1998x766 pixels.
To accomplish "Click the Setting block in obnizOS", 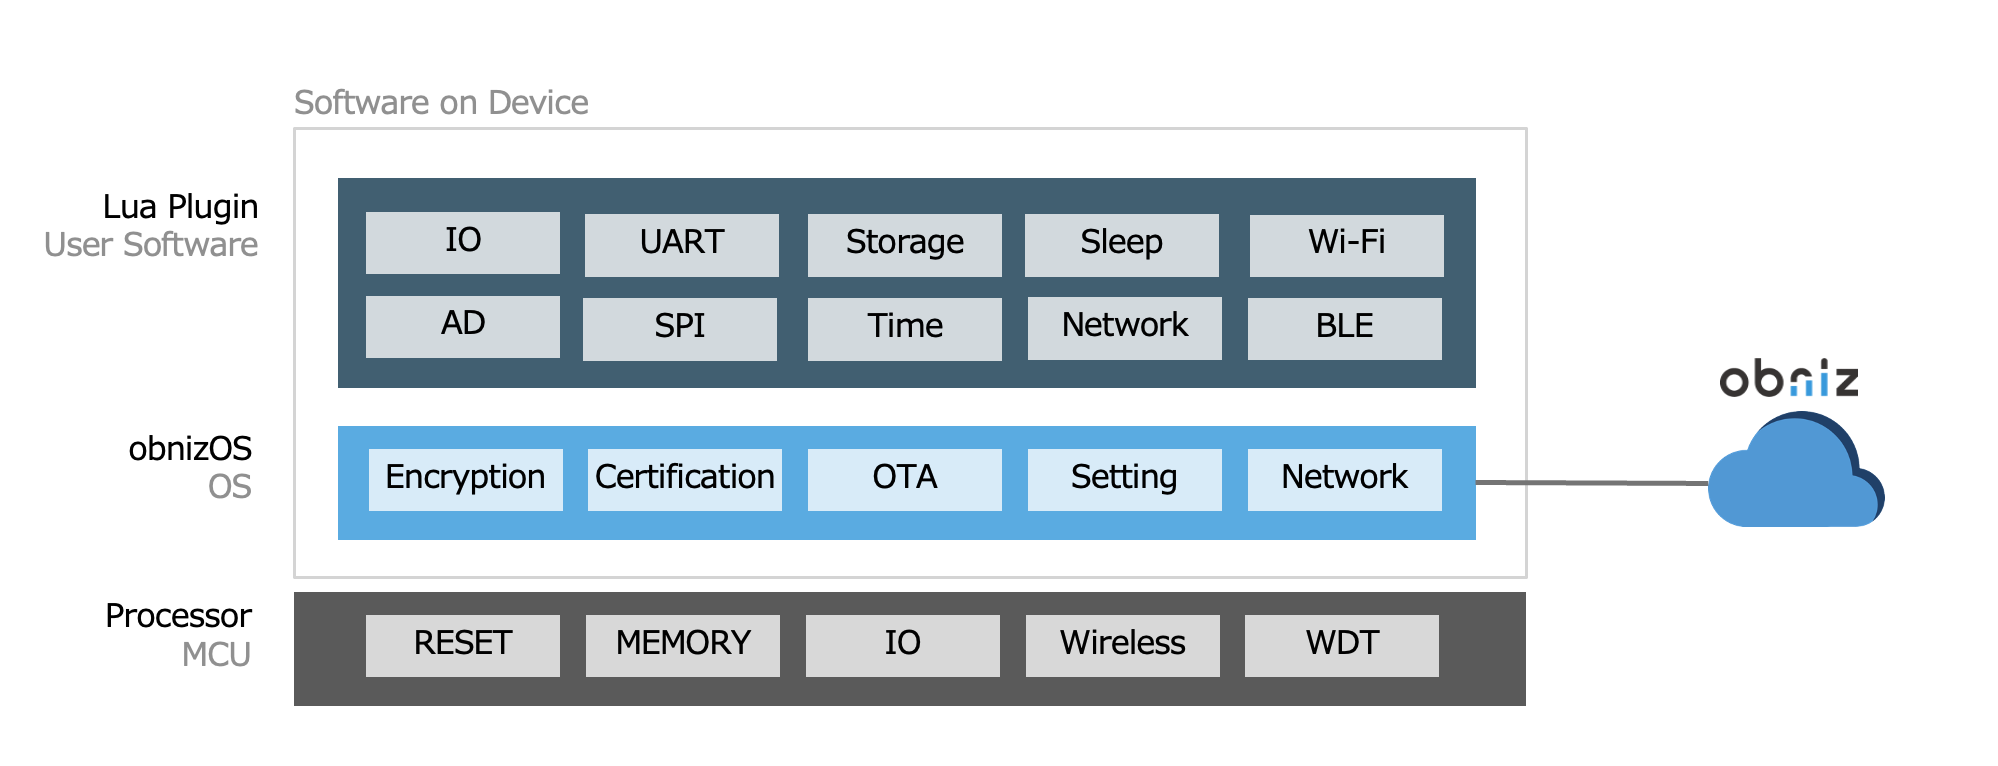I will pyautogui.click(x=1124, y=479).
